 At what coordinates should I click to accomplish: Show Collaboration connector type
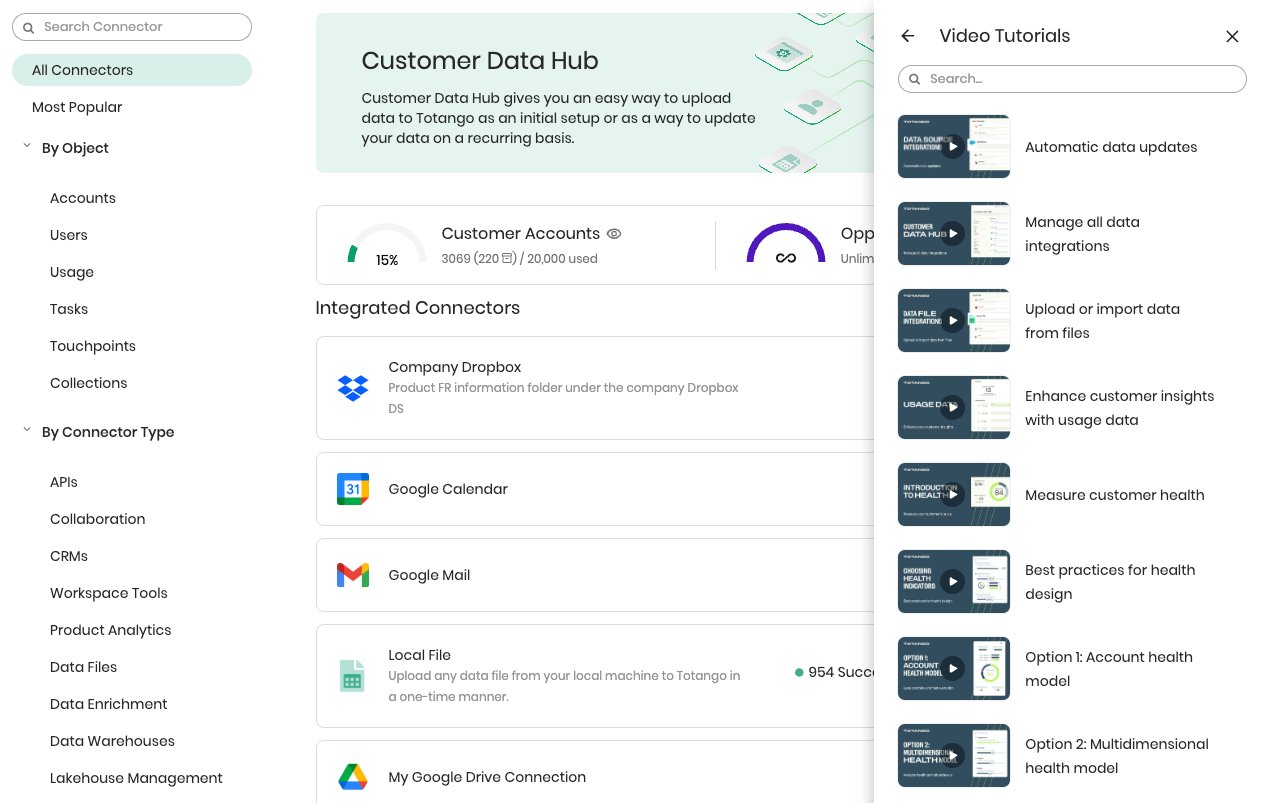pyautogui.click(x=98, y=519)
